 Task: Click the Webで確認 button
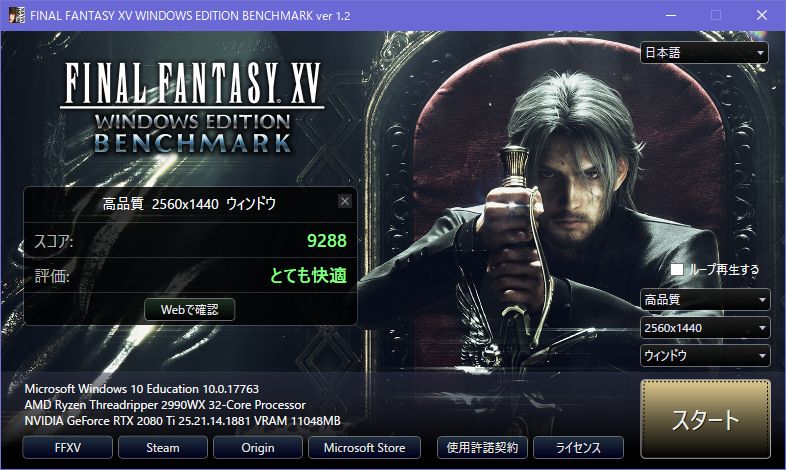(189, 310)
